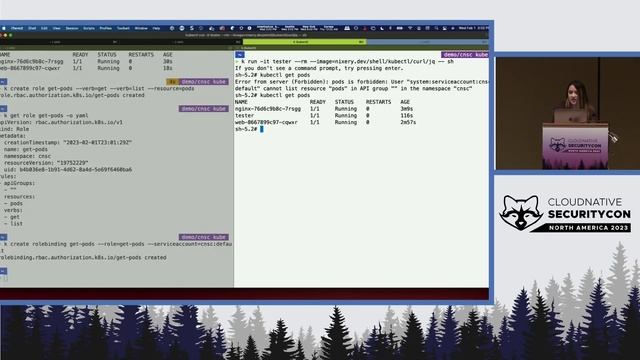Screen dimensions: 640x360
Task: Open the iTerm2 application menu
Action: 17,28
